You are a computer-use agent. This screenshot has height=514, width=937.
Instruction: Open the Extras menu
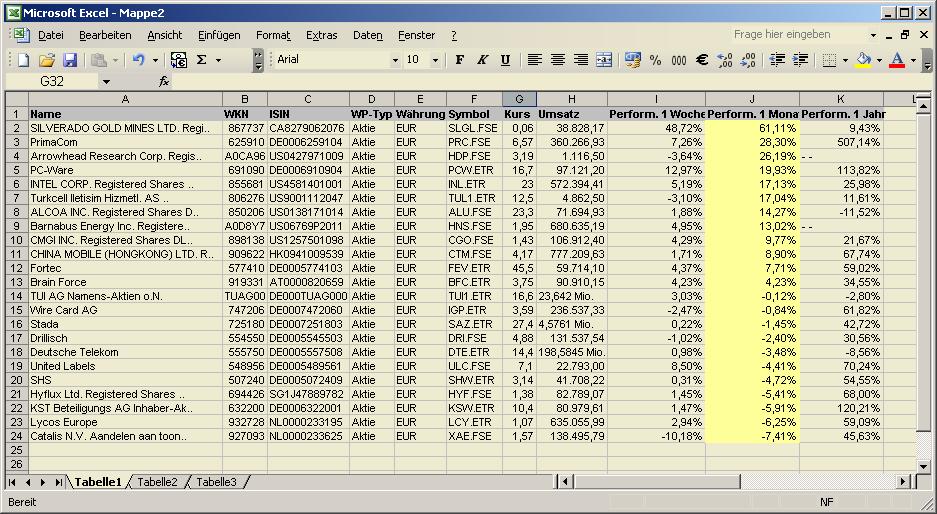pos(321,35)
